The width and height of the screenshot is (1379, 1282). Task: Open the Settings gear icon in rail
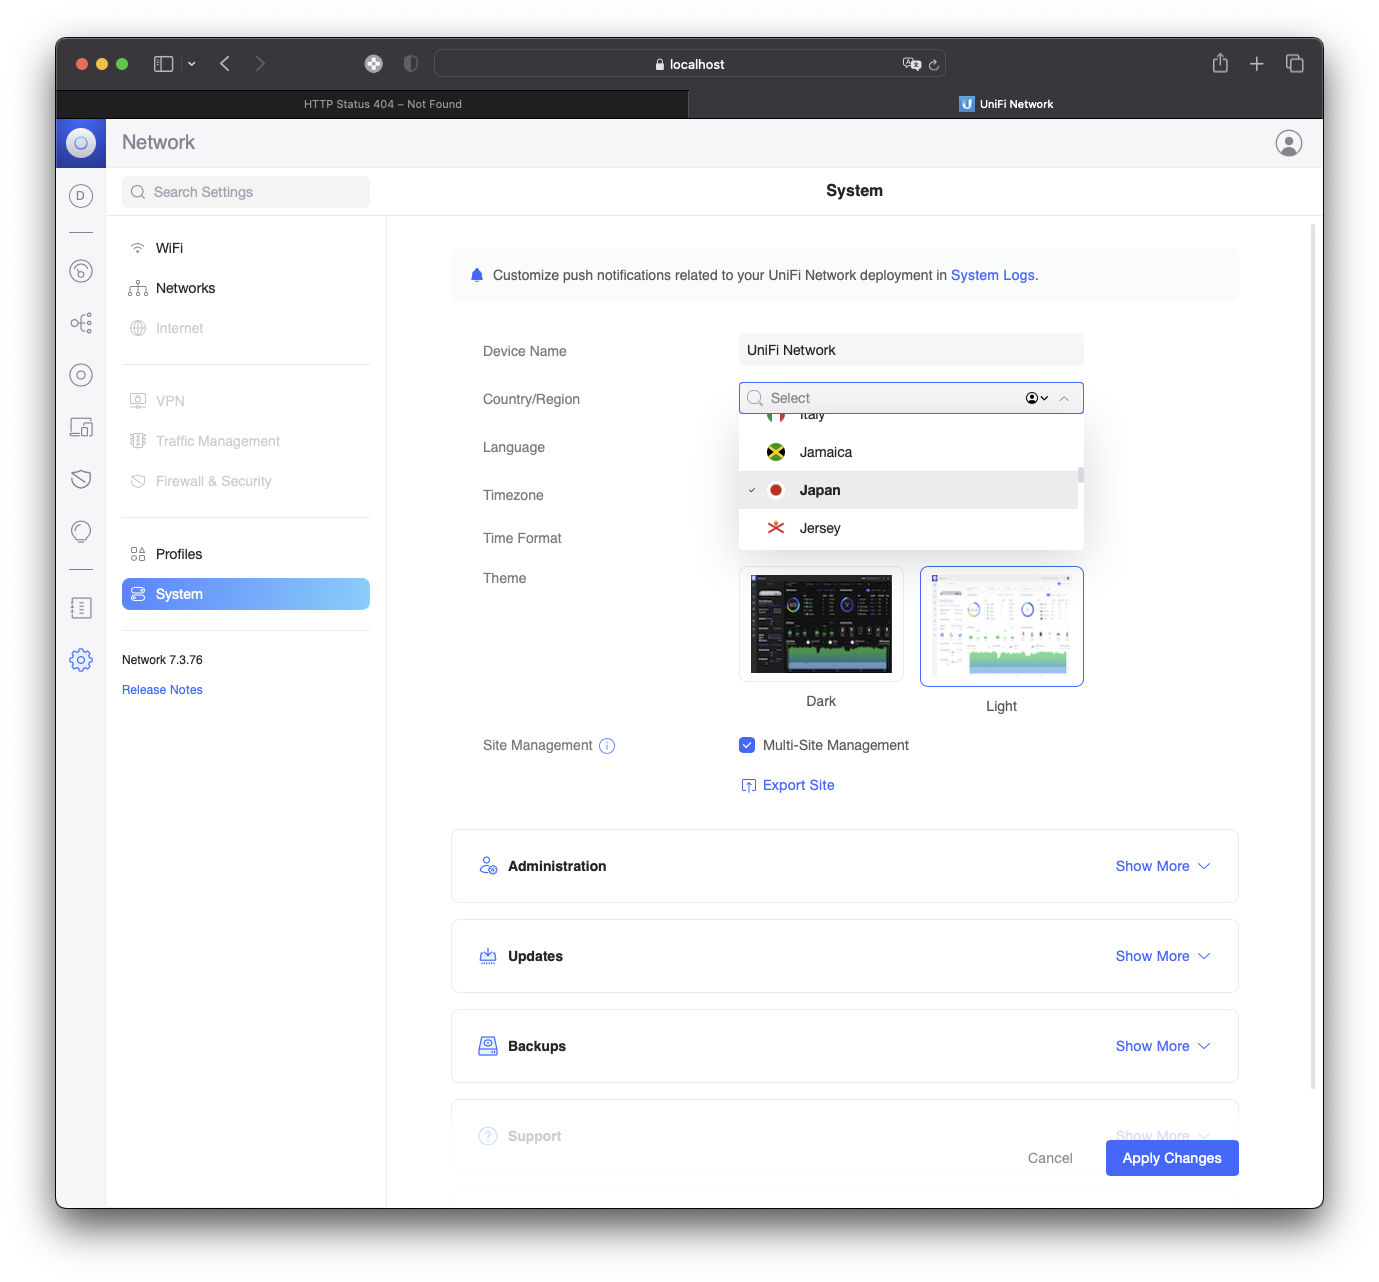pos(81,660)
